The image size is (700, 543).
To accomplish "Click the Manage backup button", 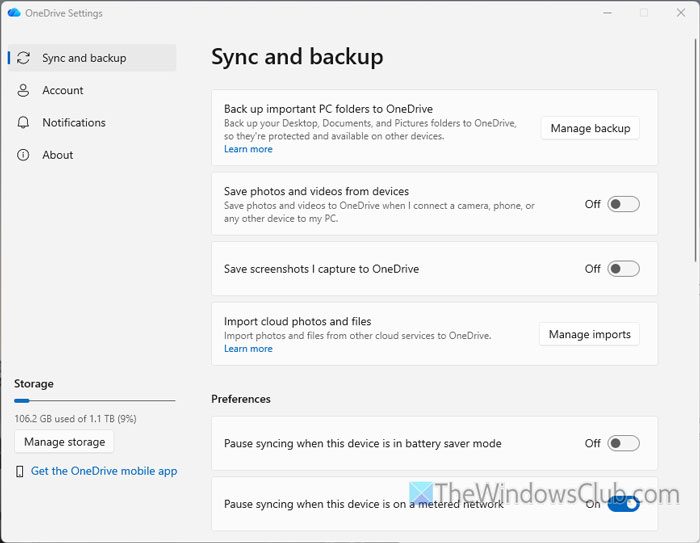I will point(590,128).
